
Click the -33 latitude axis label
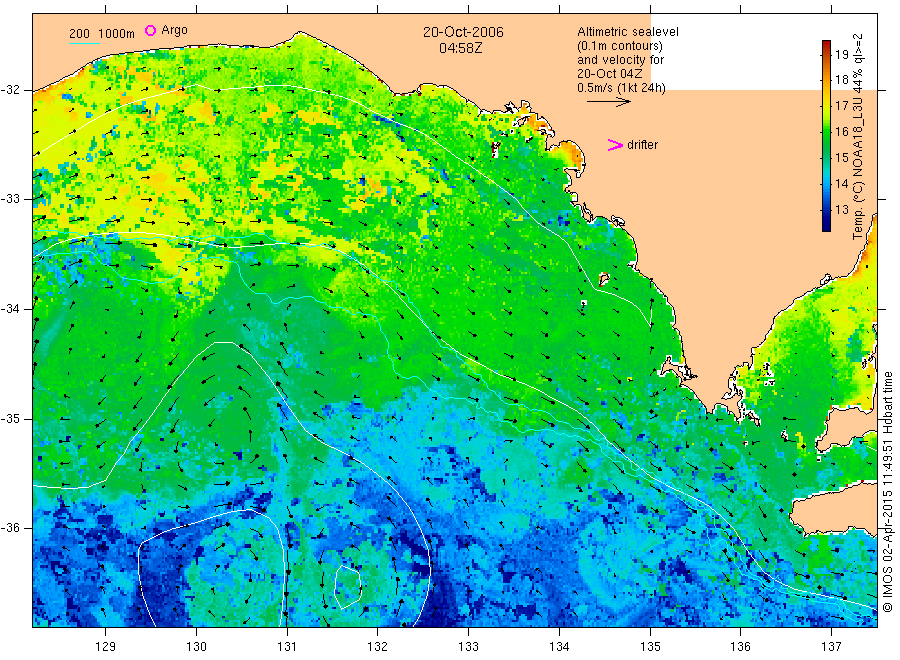tap(10, 199)
